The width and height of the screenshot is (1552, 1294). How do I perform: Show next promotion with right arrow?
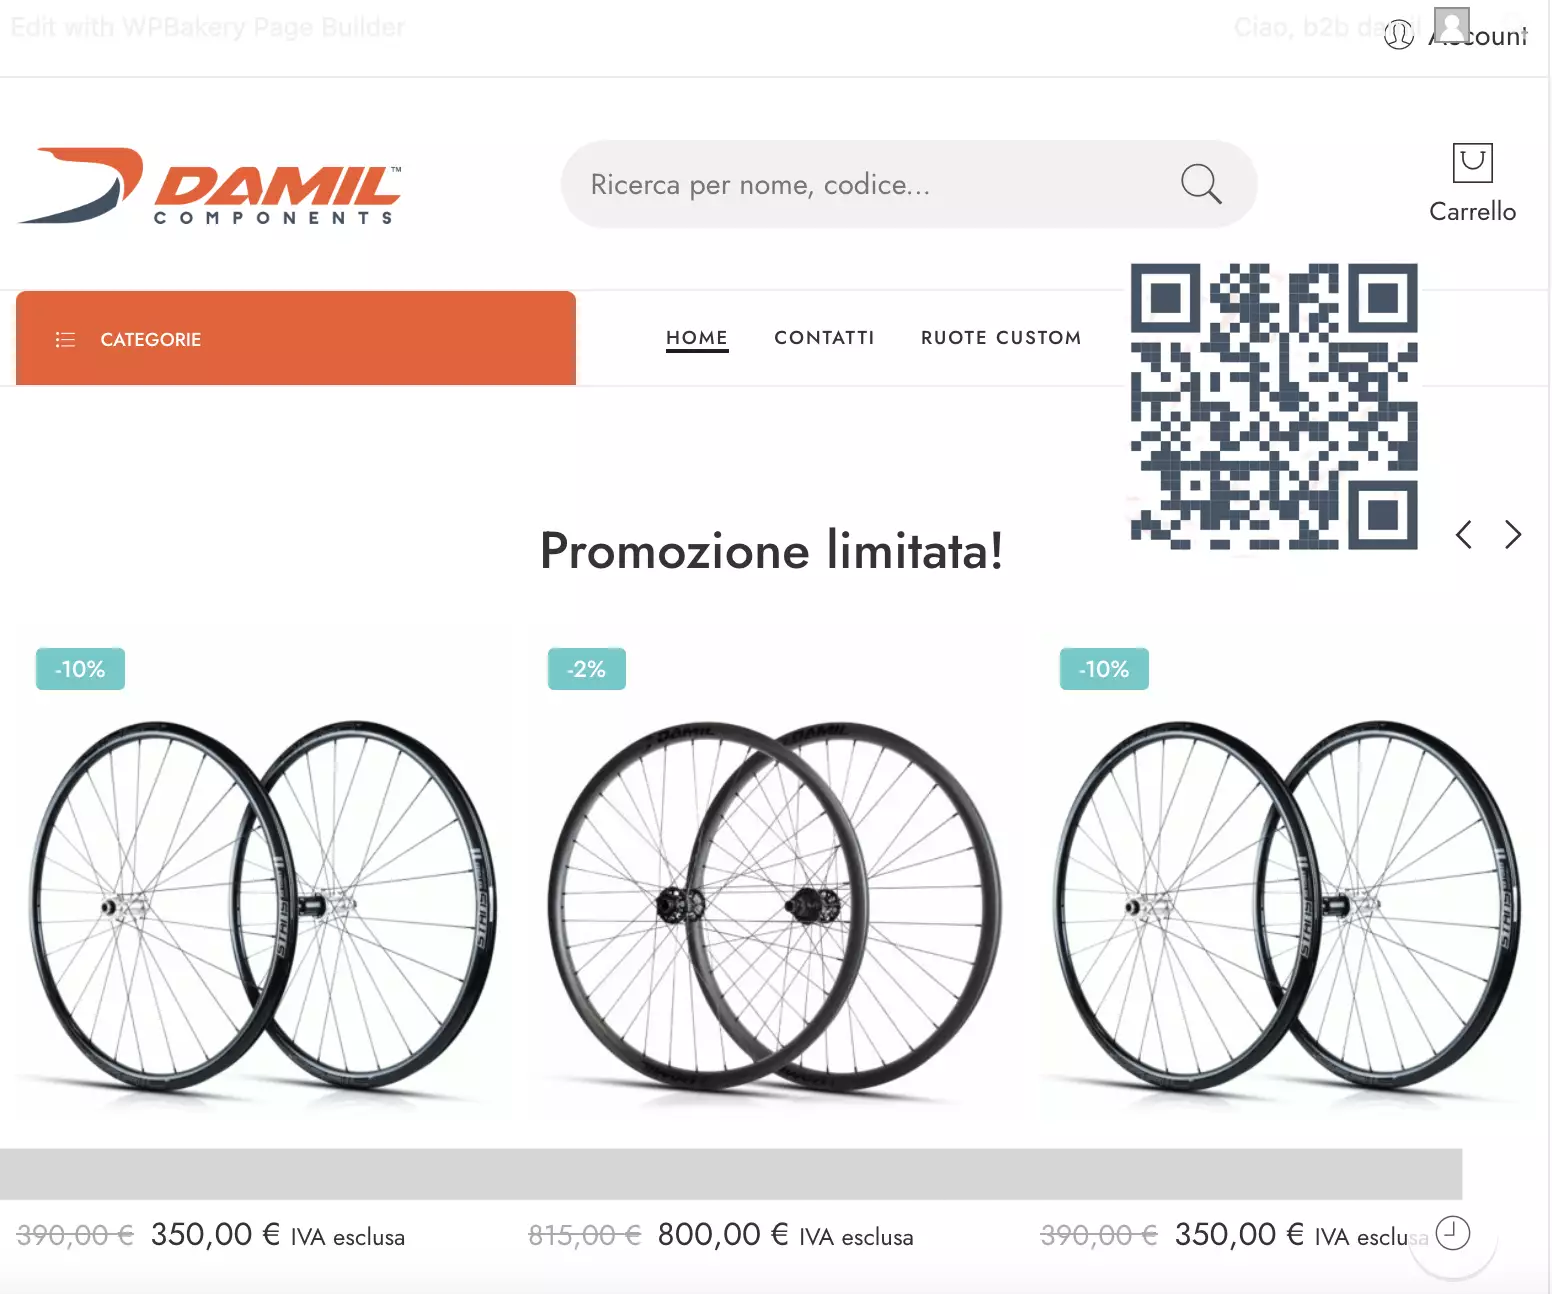tap(1513, 535)
